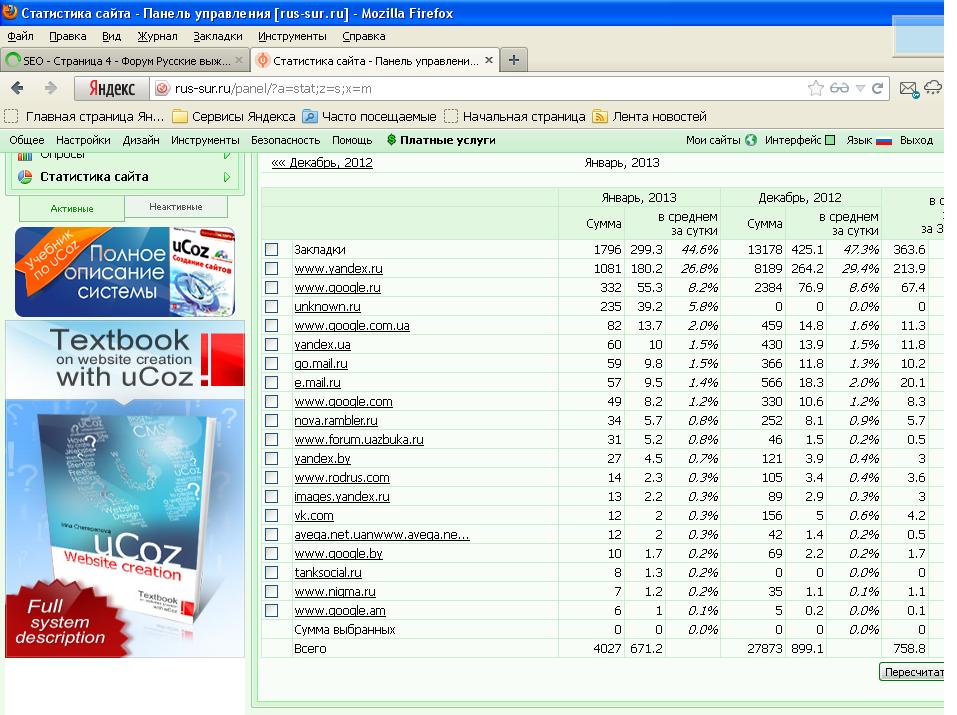Check the www.yandex.ru row checkbox
This screenshot has height=715, width=957.
(272, 269)
